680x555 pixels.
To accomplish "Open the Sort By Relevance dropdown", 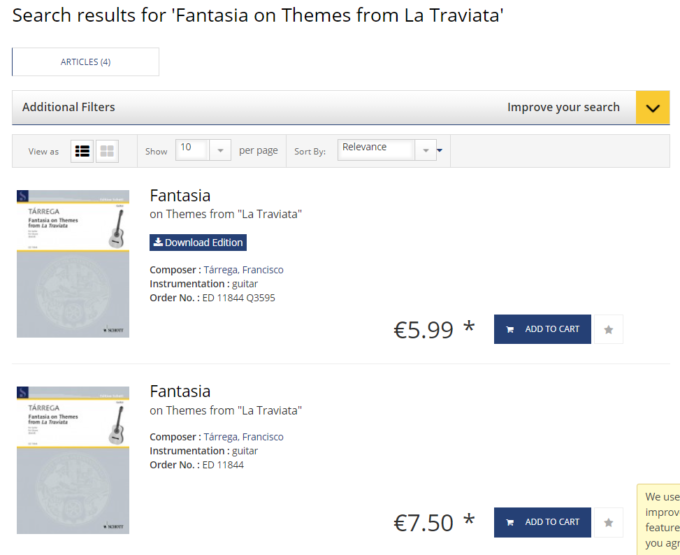I will (x=426, y=150).
